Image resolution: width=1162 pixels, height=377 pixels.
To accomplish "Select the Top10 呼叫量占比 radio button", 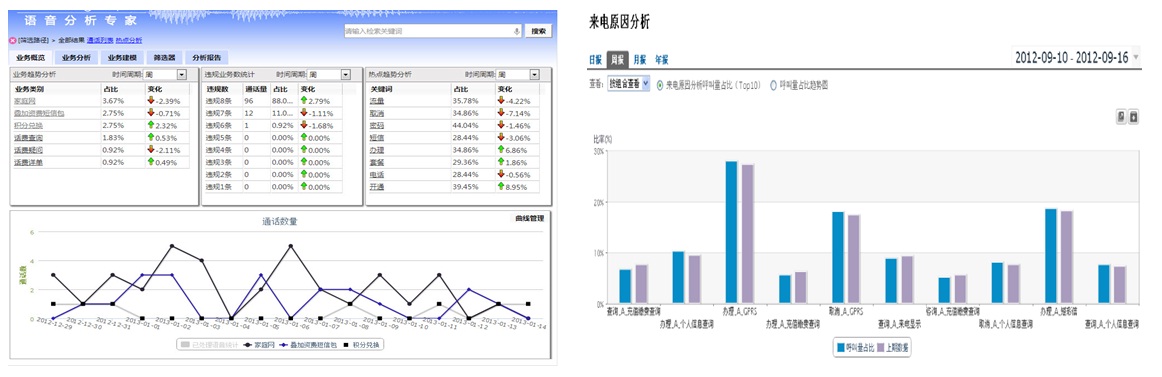I will pyautogui.click(x=660, y=84).
